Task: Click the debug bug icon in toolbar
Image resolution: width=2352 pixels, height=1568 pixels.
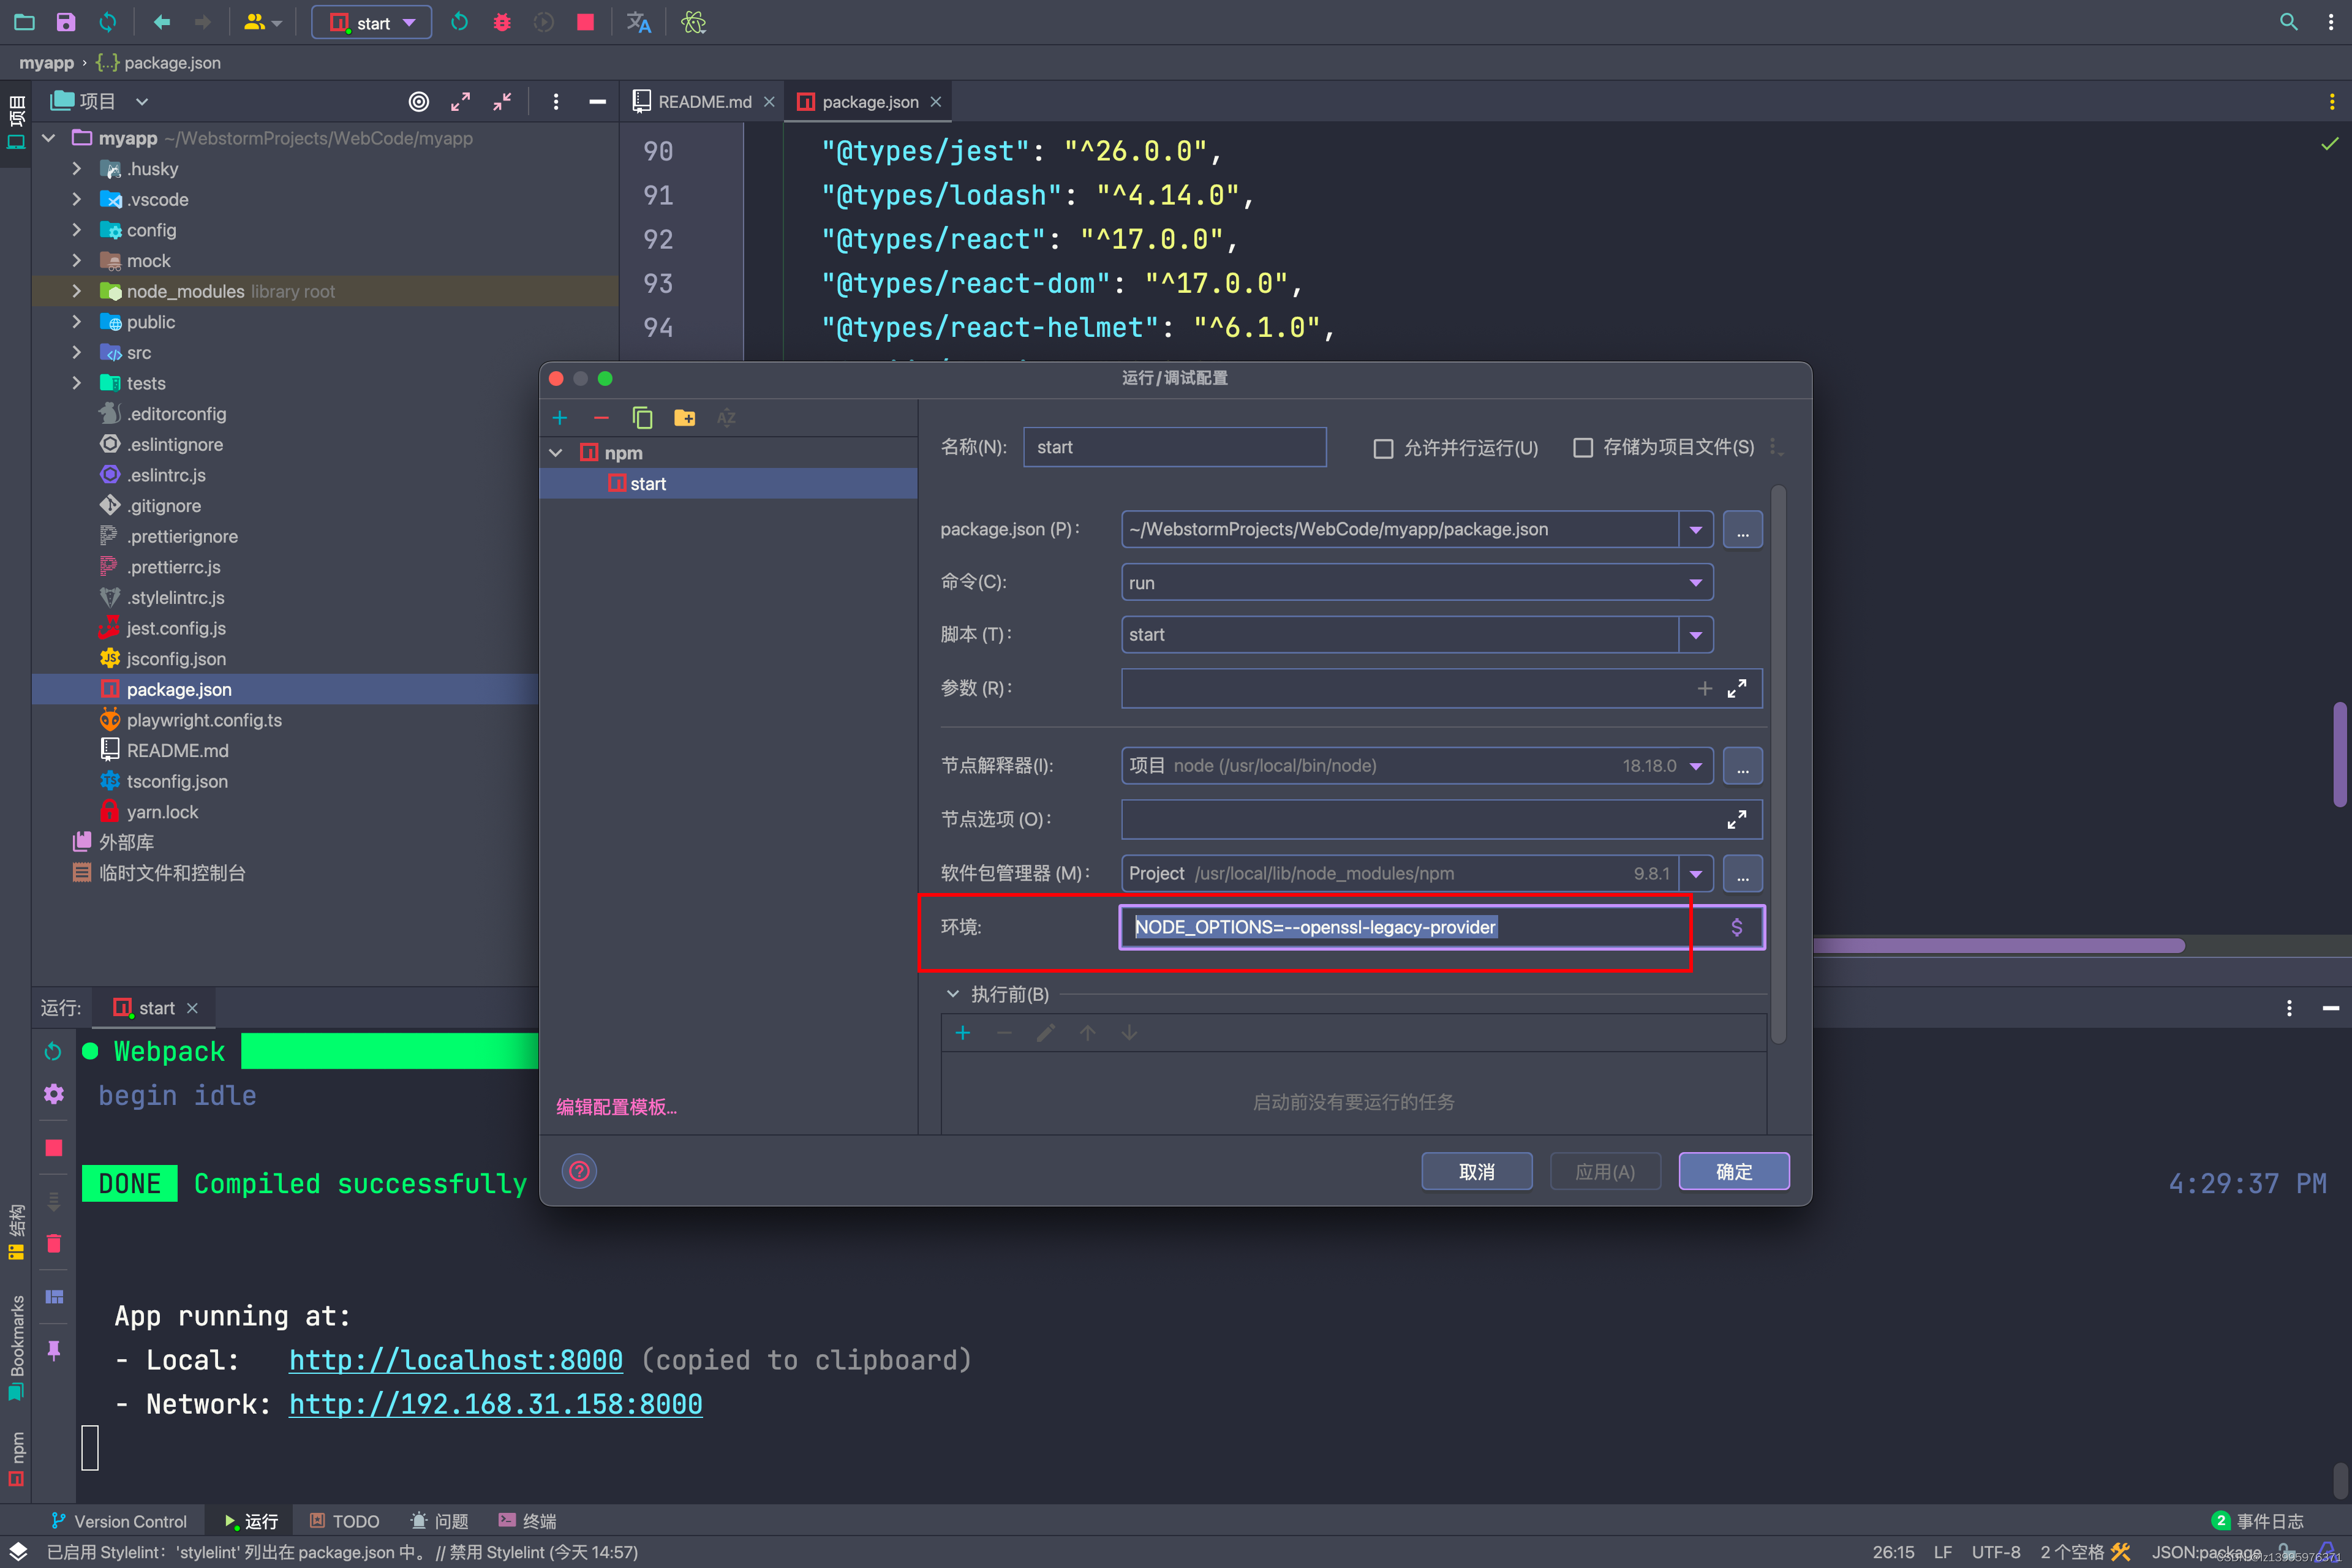Action: [502, 22]
